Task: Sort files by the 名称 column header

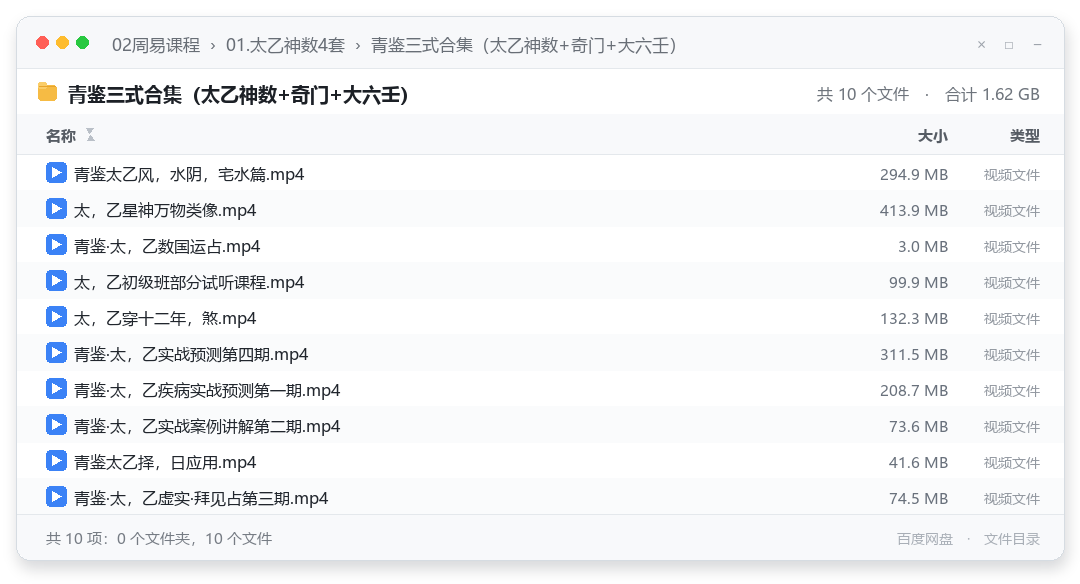Action: [x=61, y=136]
